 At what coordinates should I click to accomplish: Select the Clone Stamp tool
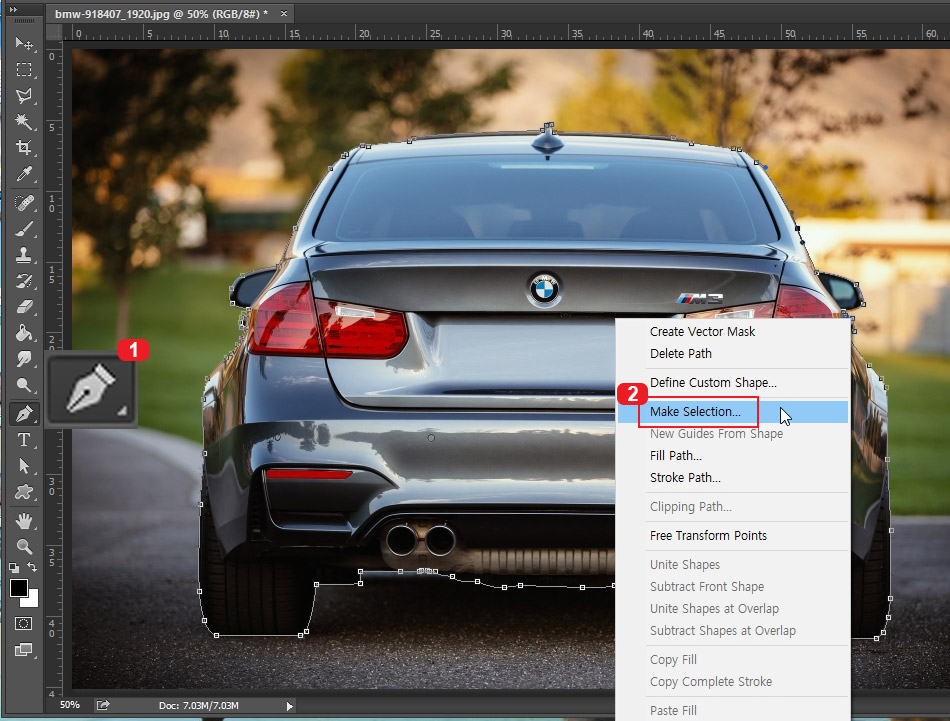(24, 255)
